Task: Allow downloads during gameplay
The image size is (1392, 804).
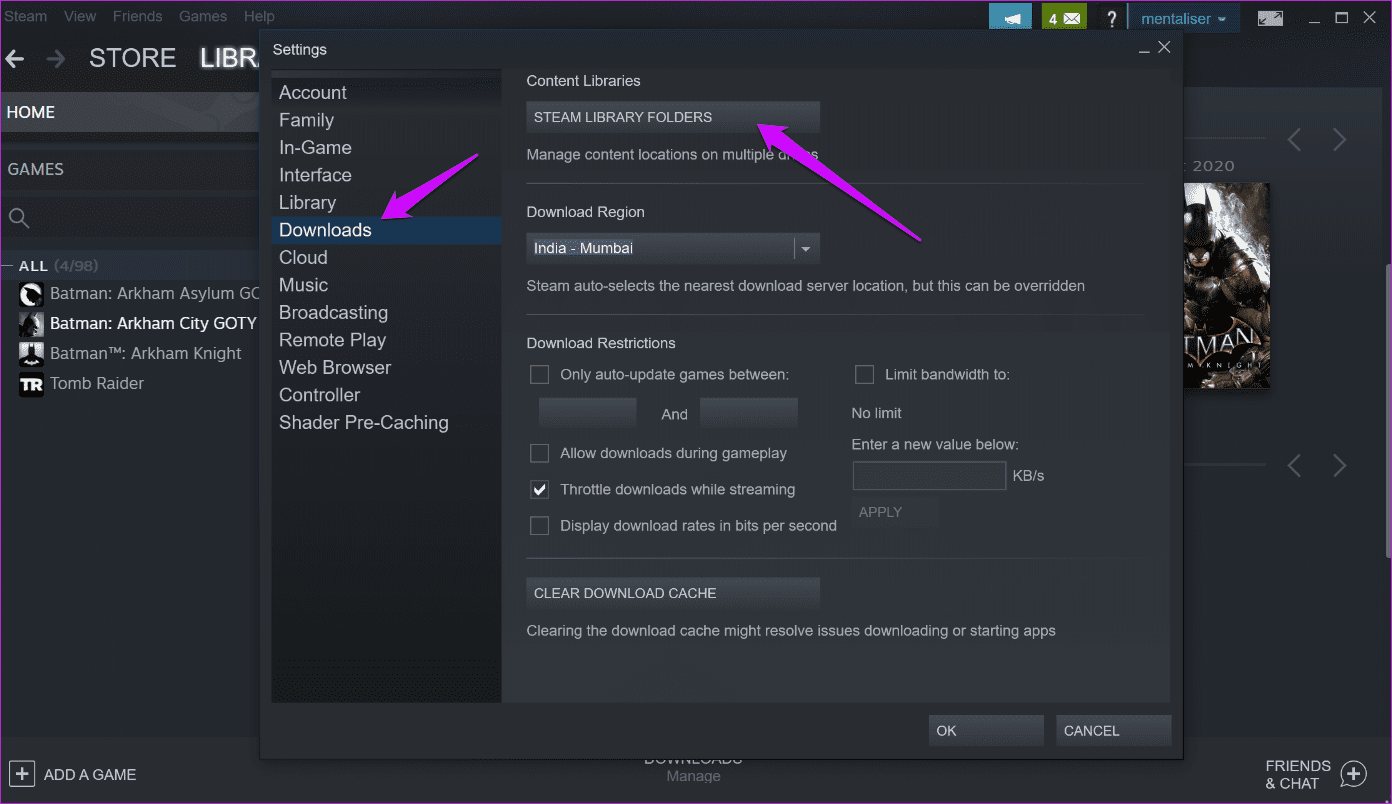Action: 539,452
